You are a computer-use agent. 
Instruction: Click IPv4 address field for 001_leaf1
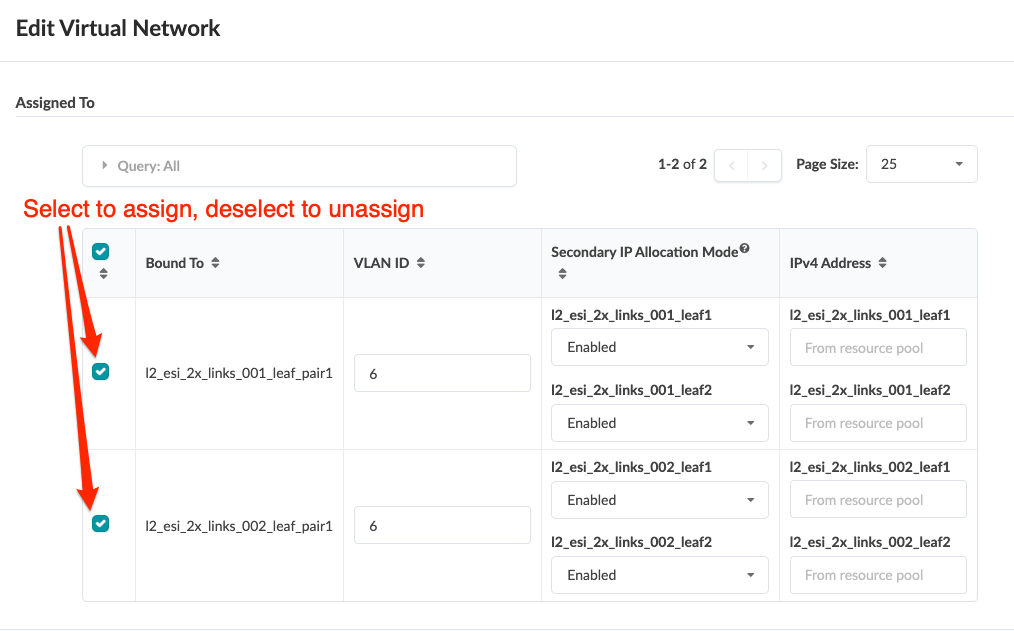coord(877,348)
